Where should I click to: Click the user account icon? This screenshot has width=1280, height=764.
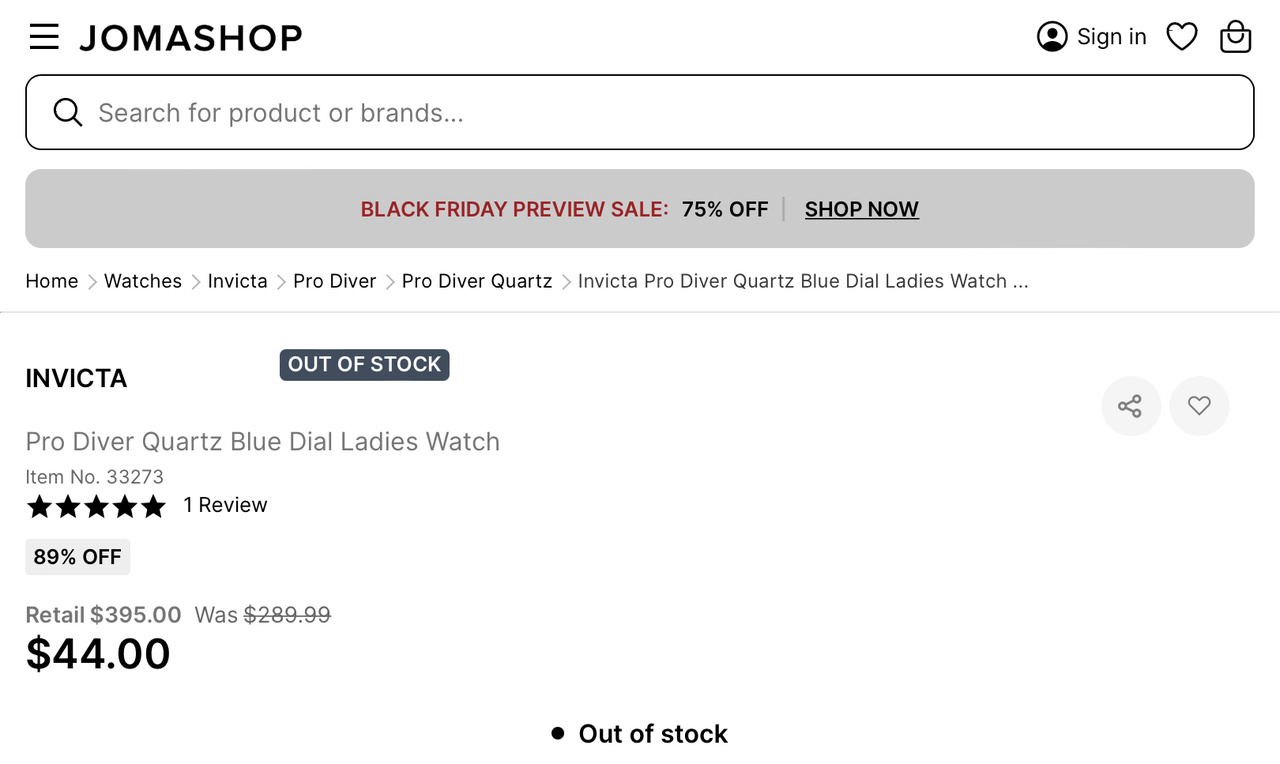click(1052, 37)
